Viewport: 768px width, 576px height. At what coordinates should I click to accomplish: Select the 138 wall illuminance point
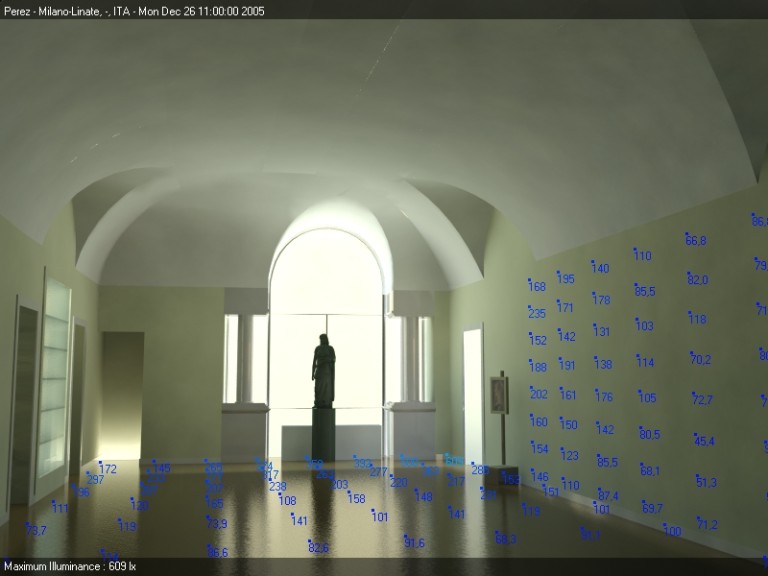click(603, 364)
